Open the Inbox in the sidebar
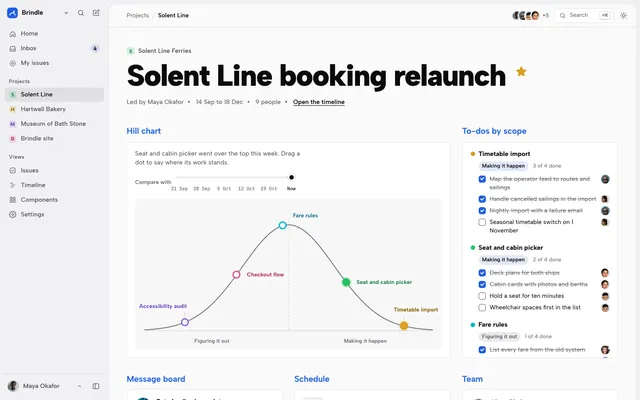The height and width of the screenshot is (400, 640). (x=54, y=48)
